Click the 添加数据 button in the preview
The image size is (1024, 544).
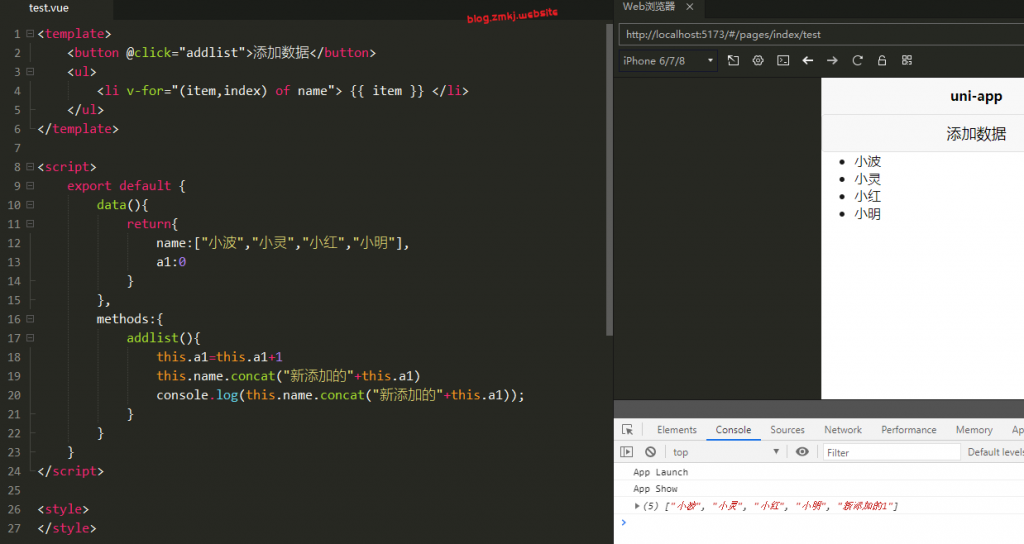pos(975,134)
